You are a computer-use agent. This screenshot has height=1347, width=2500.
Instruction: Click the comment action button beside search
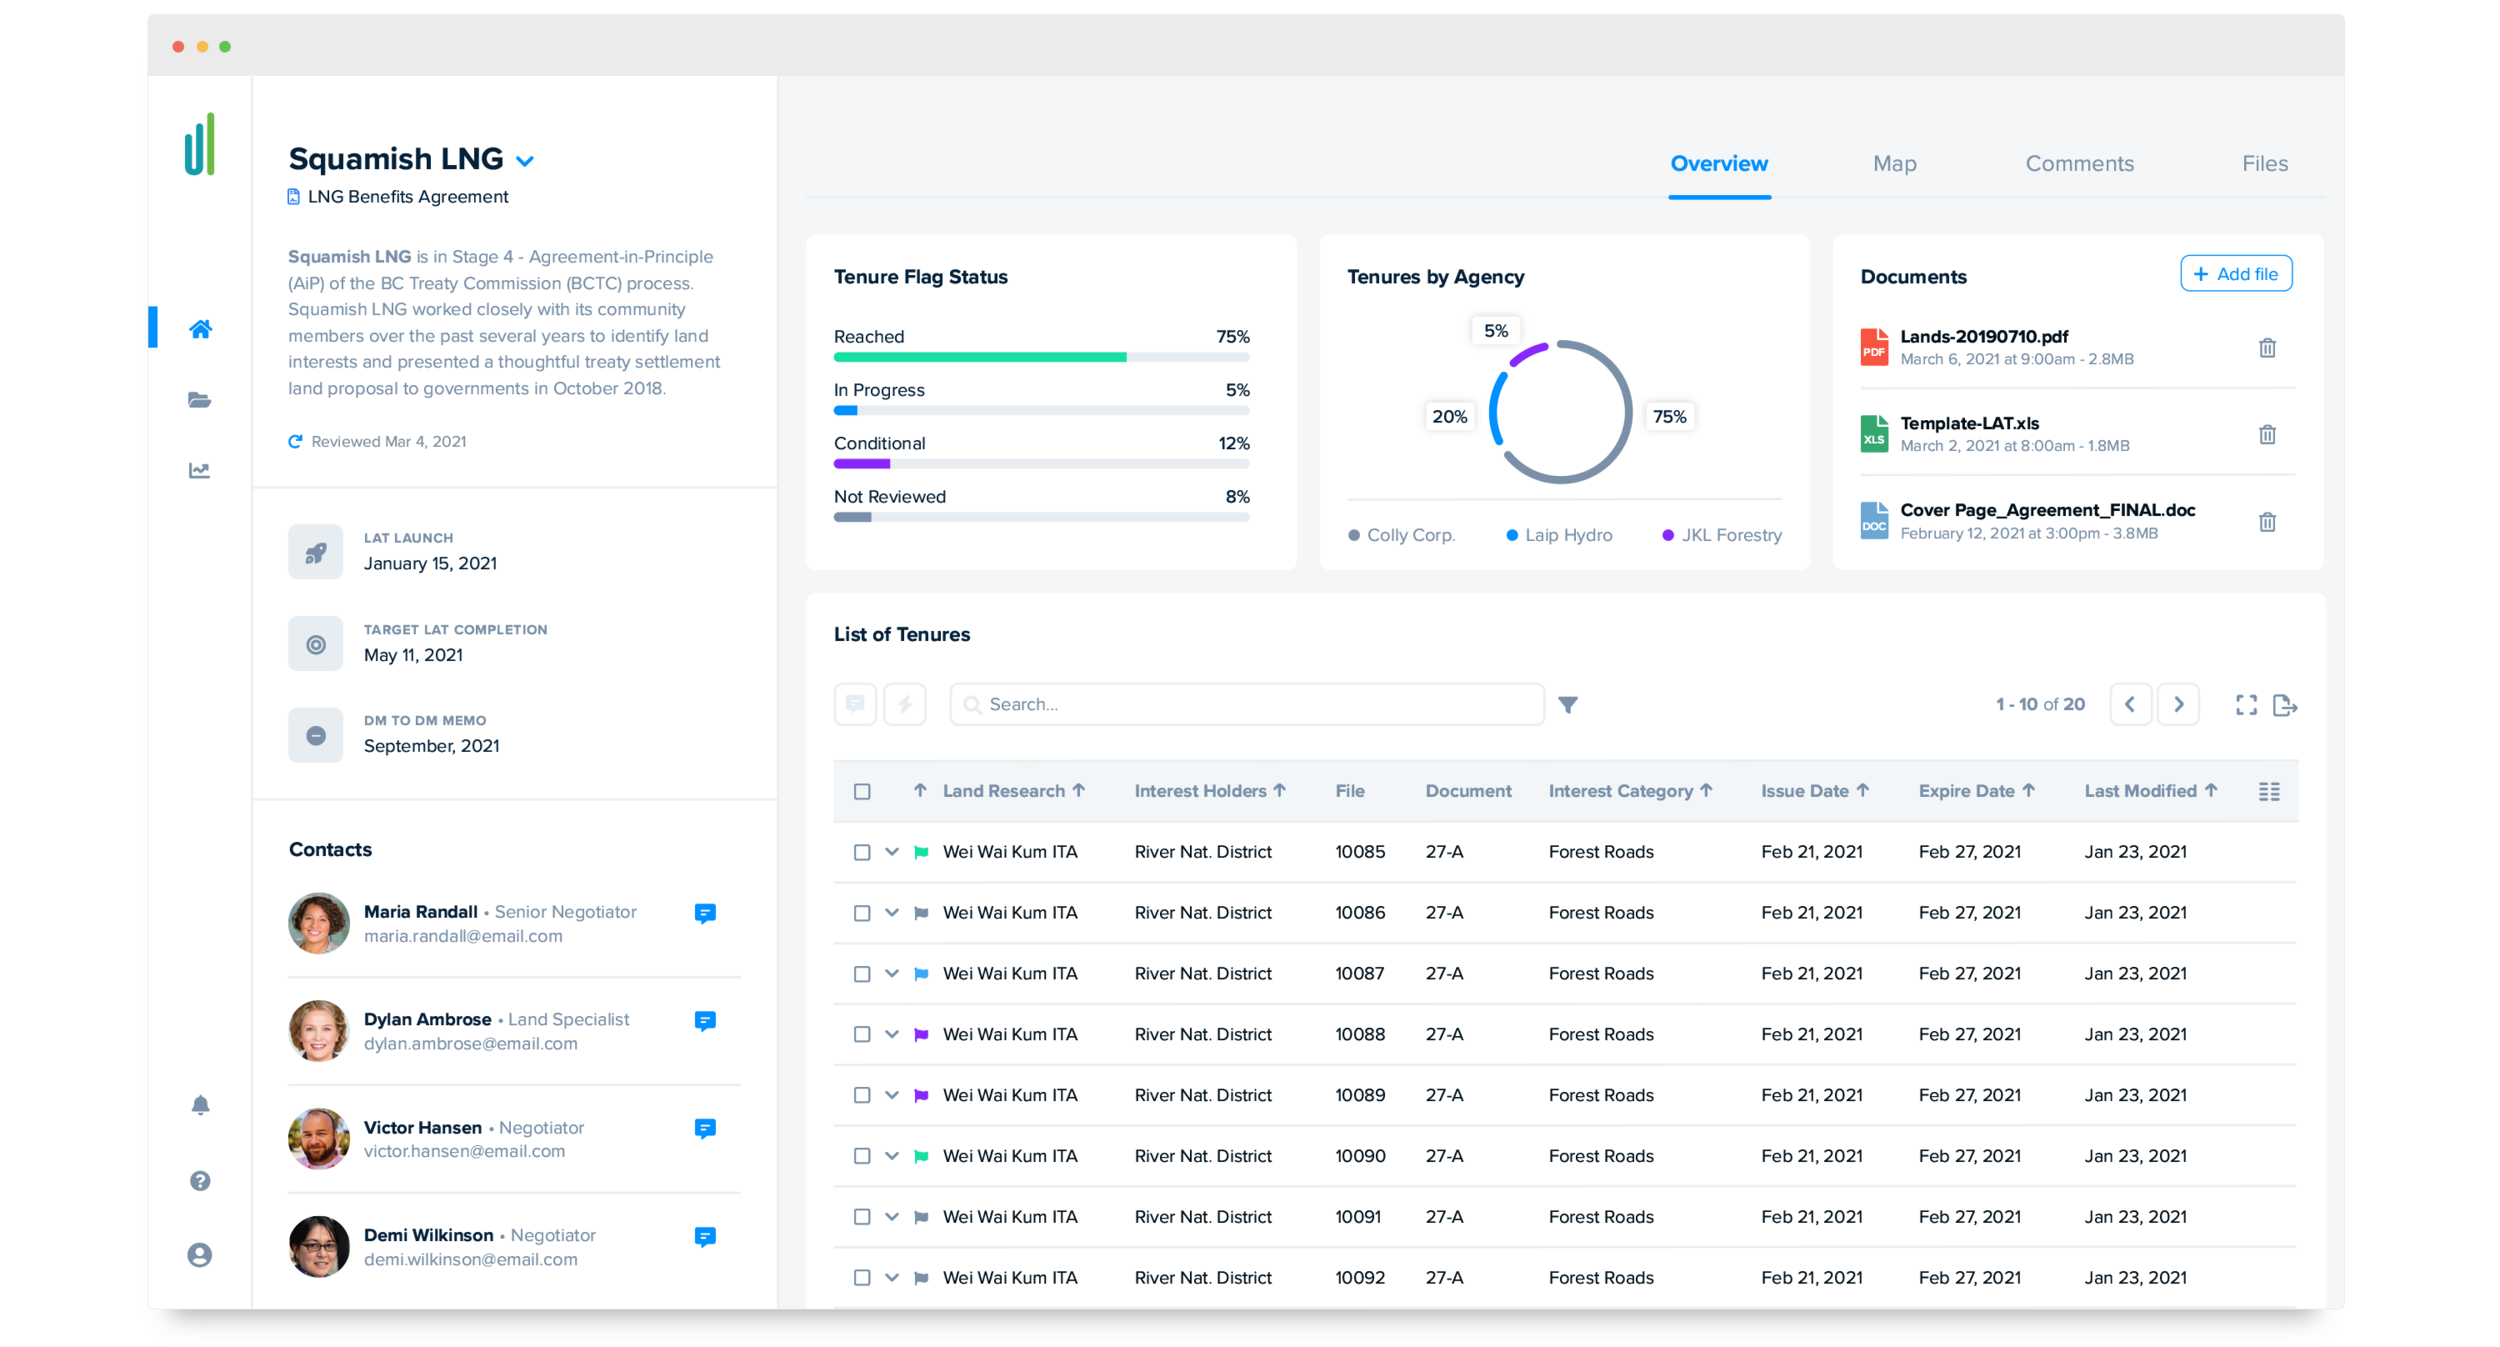tap(855, 704)
